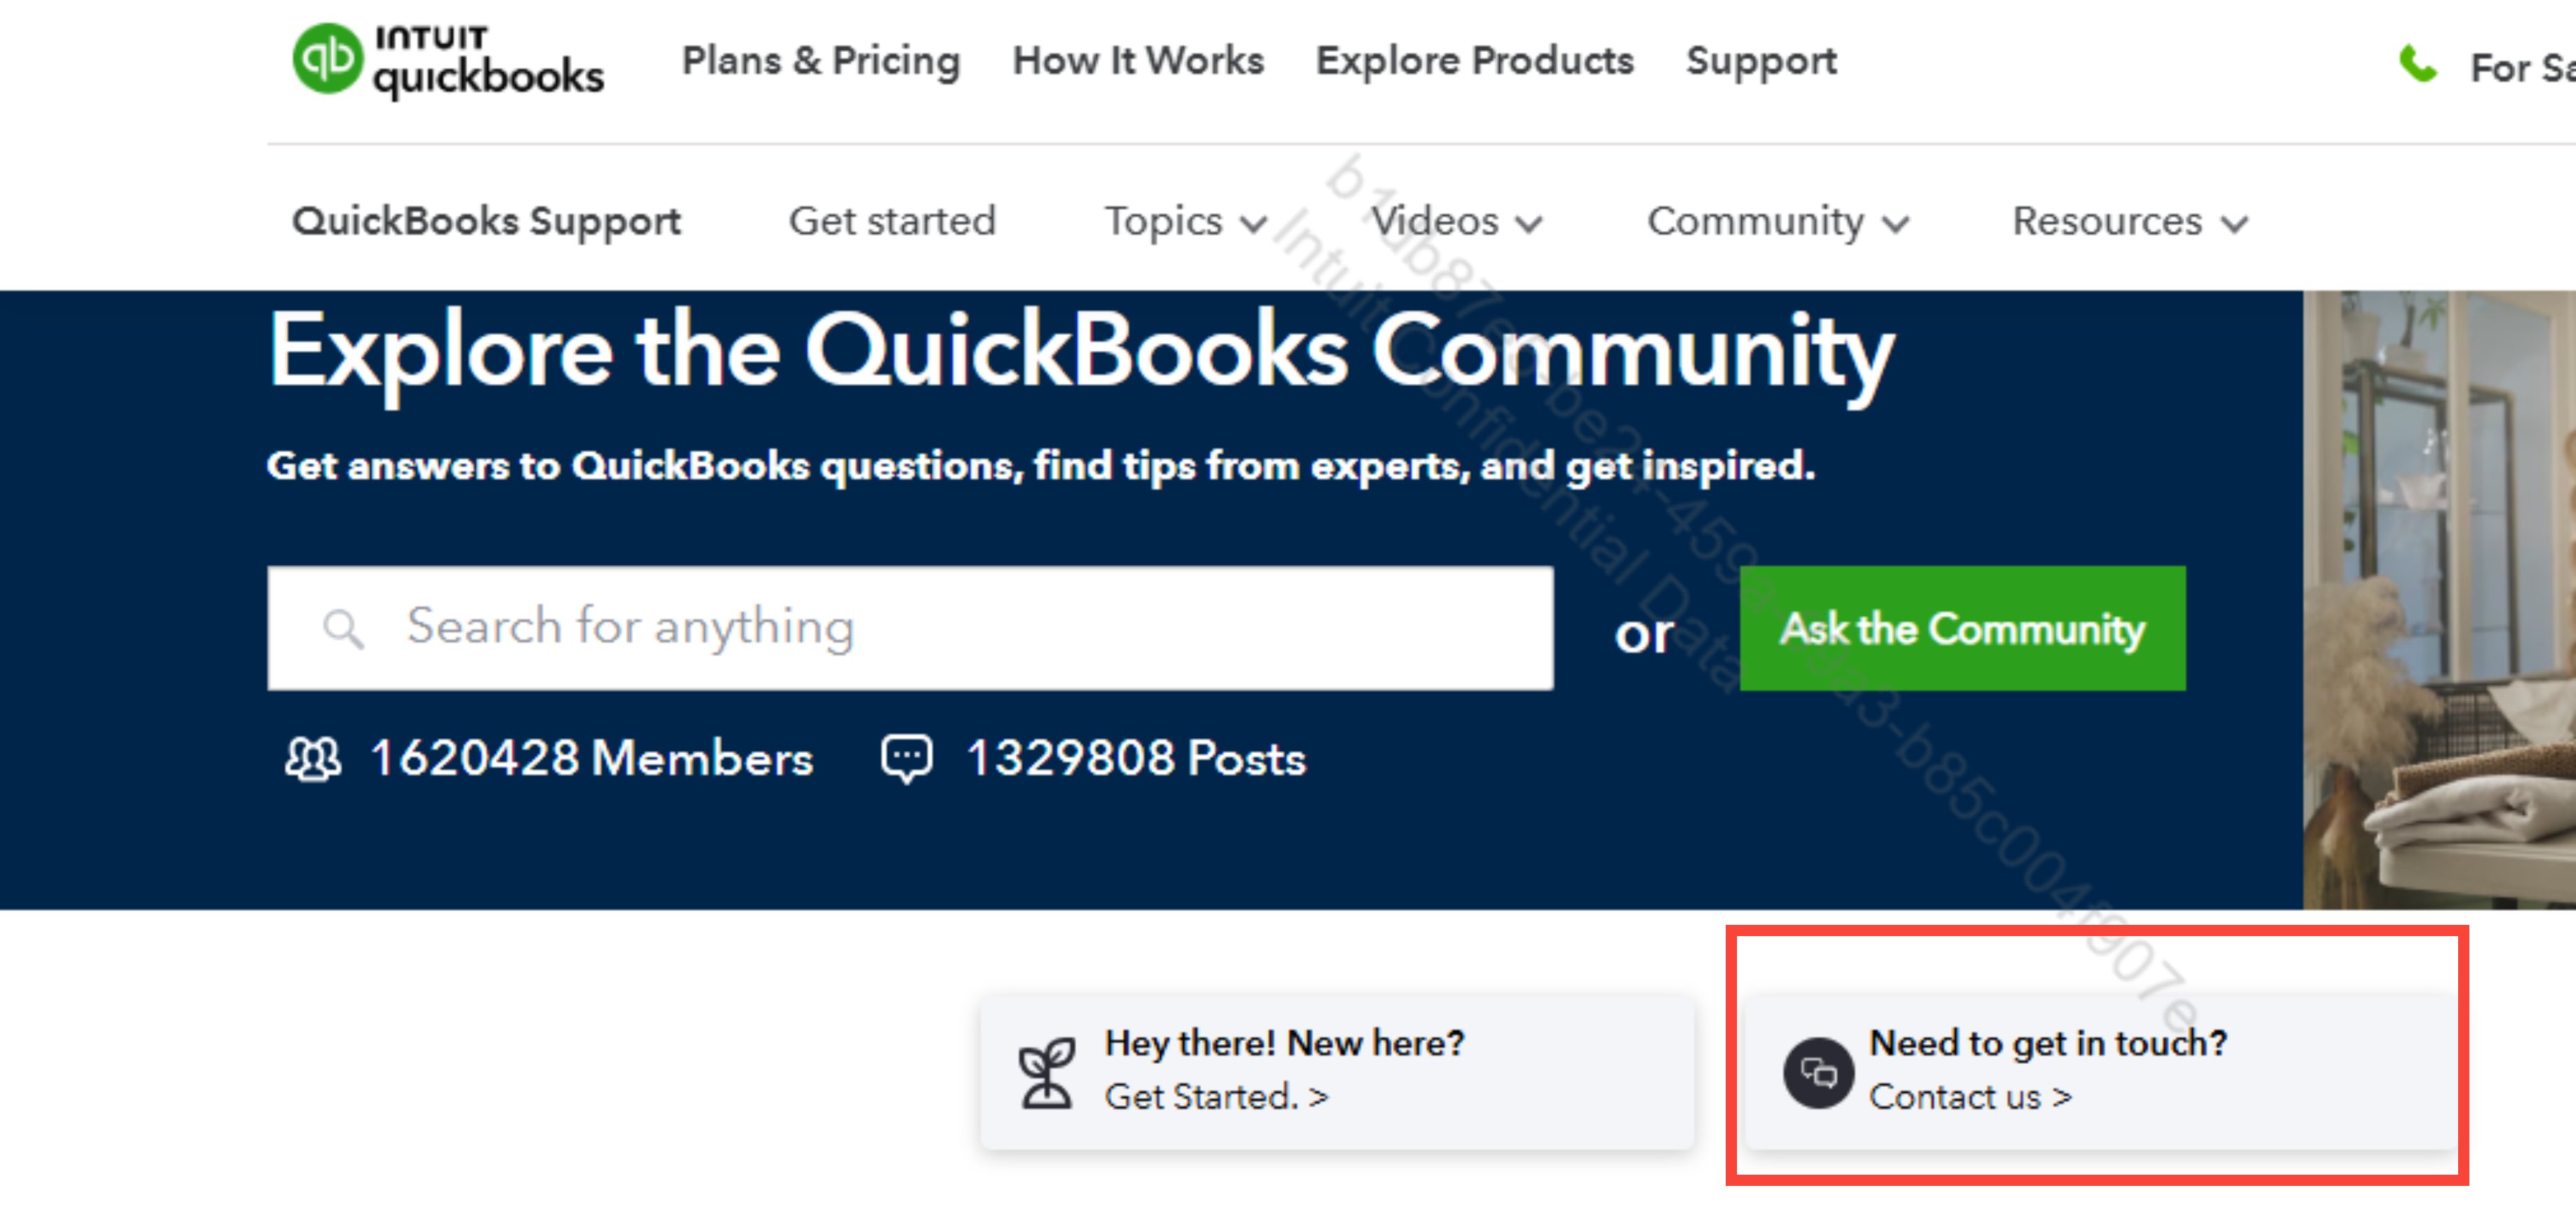This screenshot has height=1221, width=2576.
Task: Open the Community dropdown menu
Action: tap(1777, 222)
